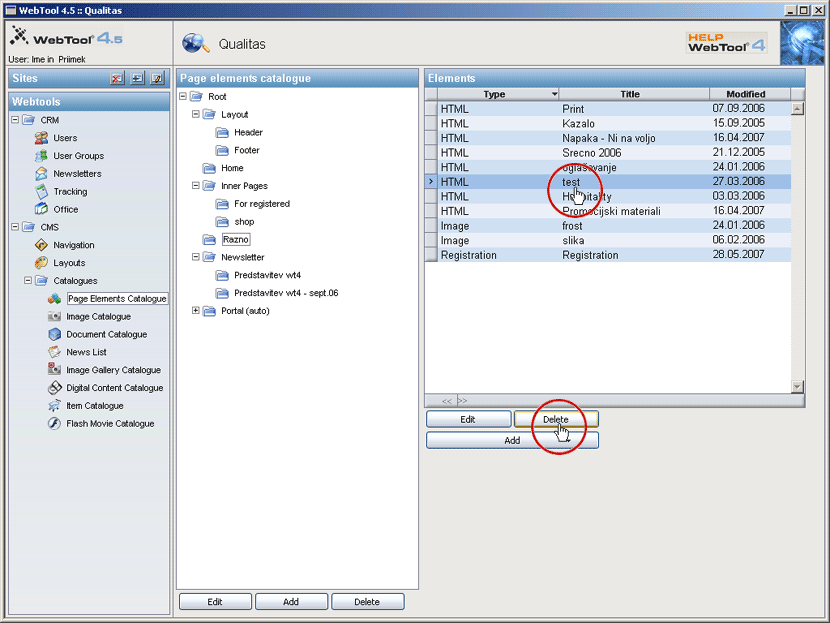The height and width of the screenshot is (623, 830).
Task: Collapse the Inner Pages folder
Action: click(196, 186)
